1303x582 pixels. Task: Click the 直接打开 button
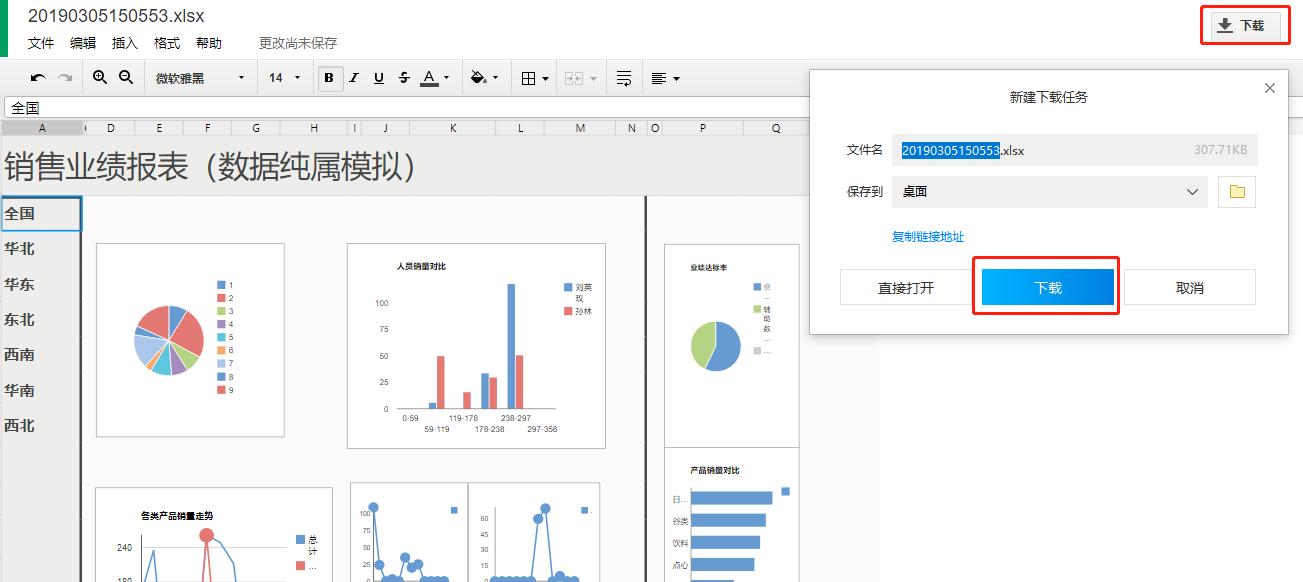point(905,287)
